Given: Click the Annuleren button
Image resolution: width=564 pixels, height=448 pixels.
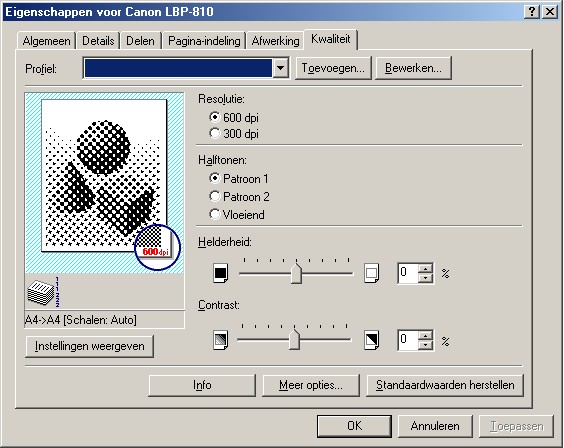Looking at the screenshot, I should (435, 426).
